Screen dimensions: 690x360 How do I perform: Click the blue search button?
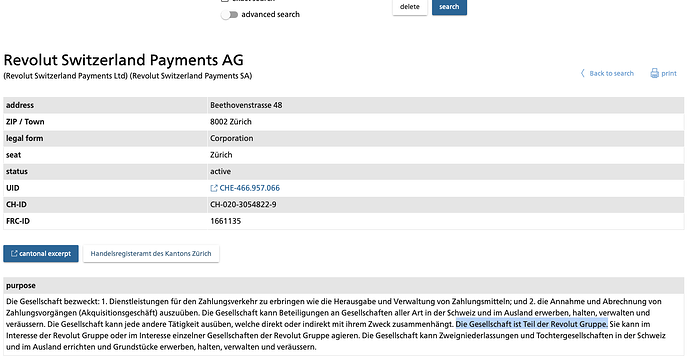449,7
